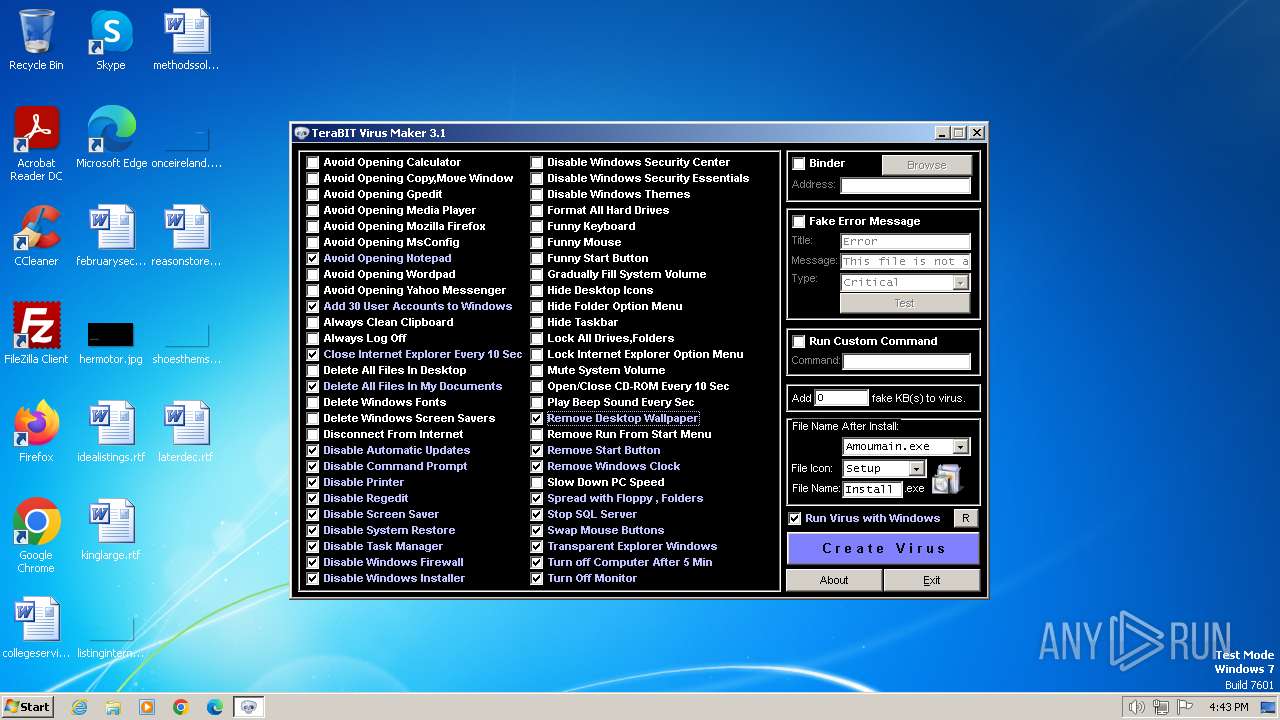Enable the Fake Error Message checkbox

point(799,221)
